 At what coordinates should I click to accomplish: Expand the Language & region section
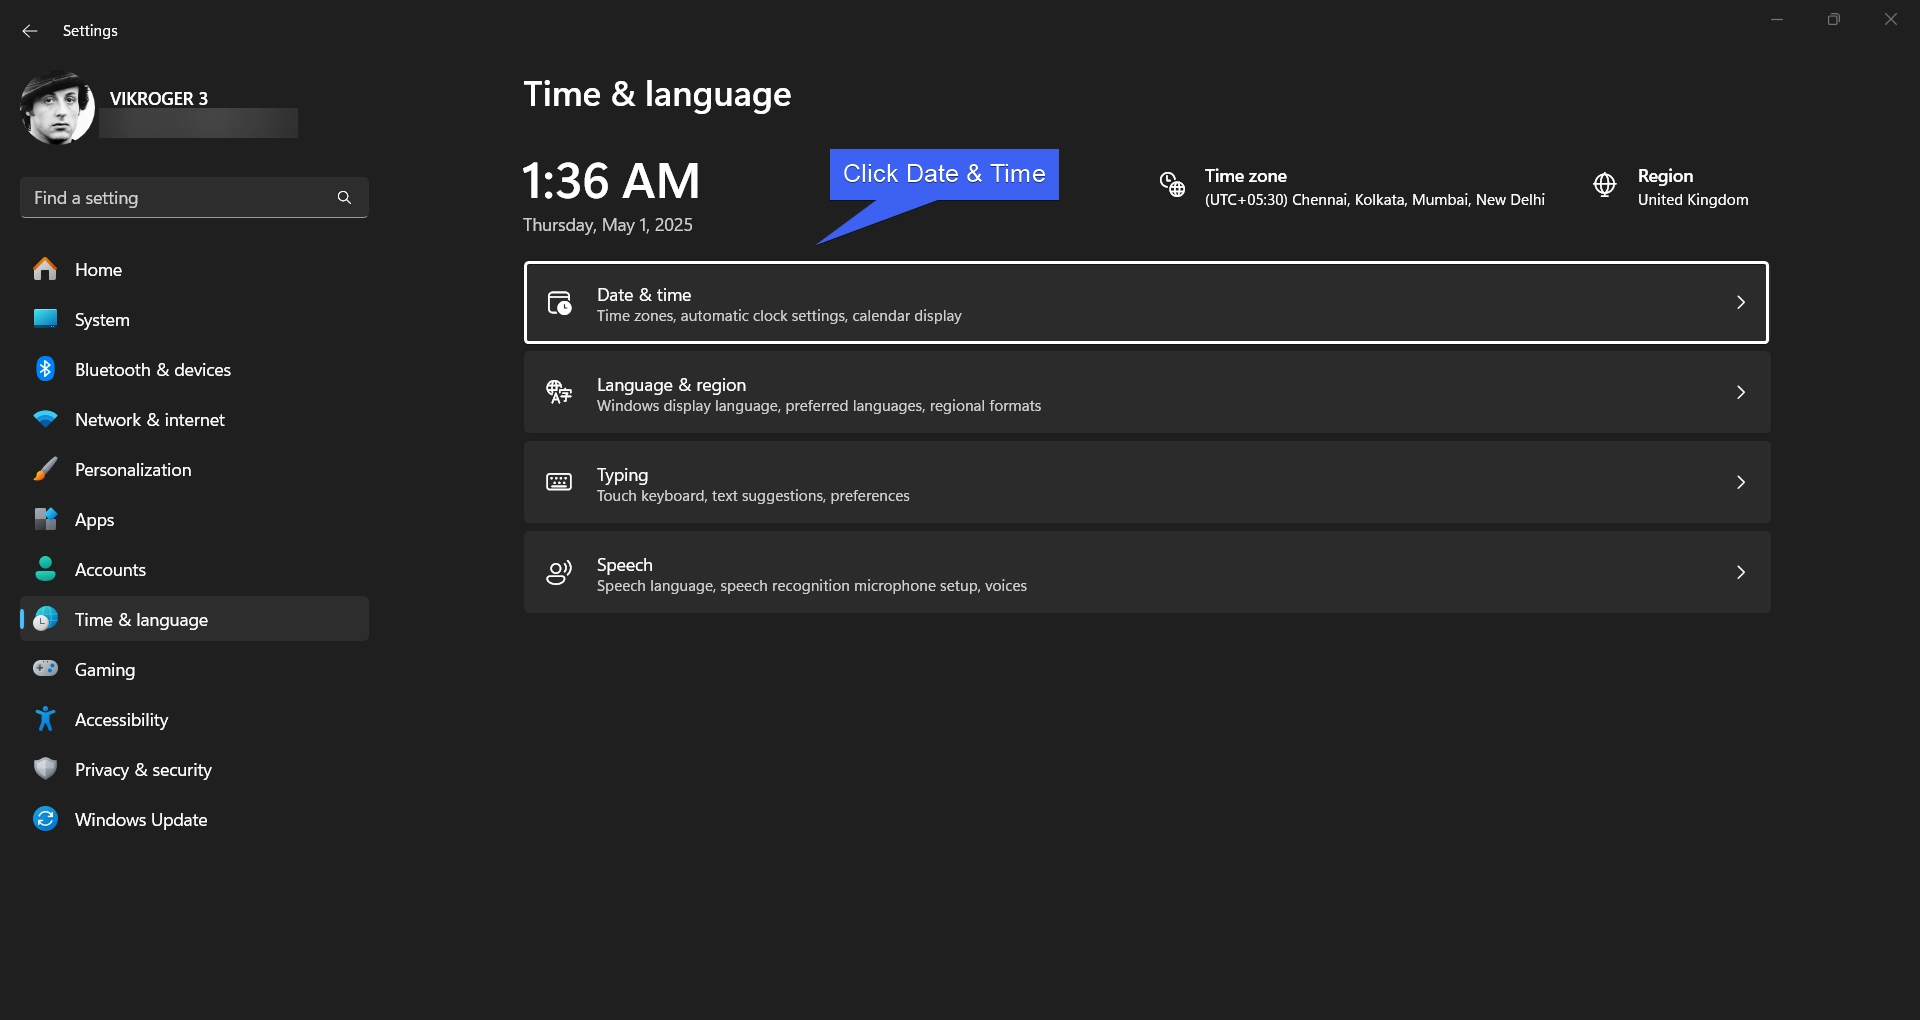click(x=1740, y=392)
